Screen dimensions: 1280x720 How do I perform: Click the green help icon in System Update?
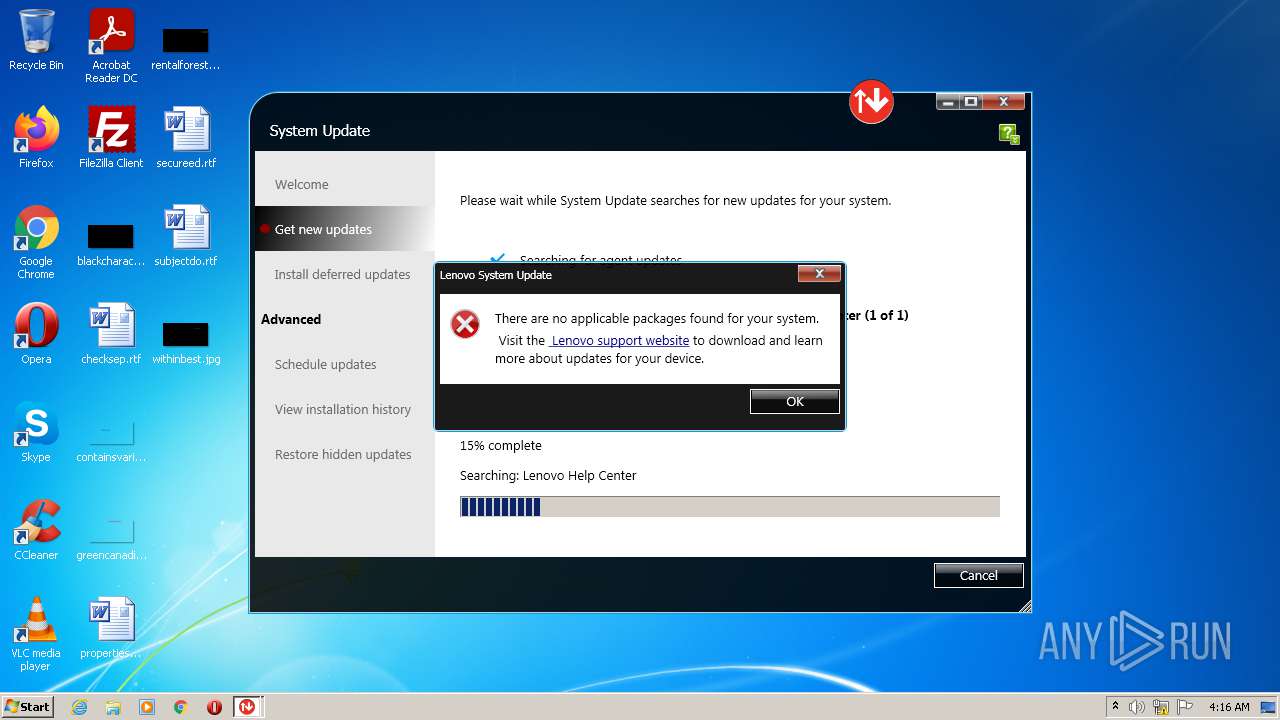tap(1009, 134)
